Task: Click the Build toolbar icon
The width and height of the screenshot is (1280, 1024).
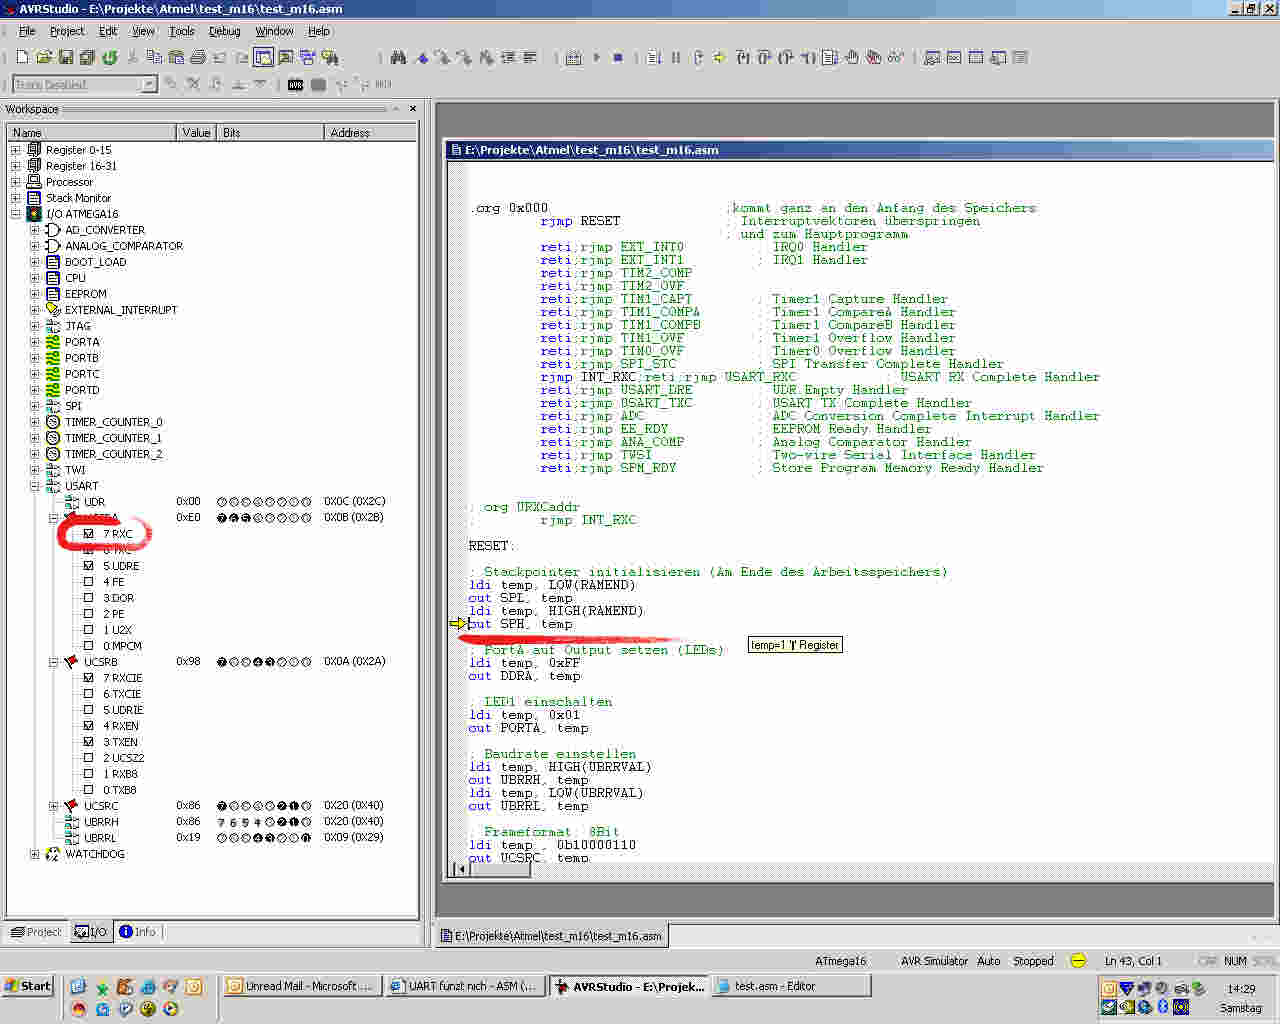Action: pyautogui.click(x=574, y=58)
